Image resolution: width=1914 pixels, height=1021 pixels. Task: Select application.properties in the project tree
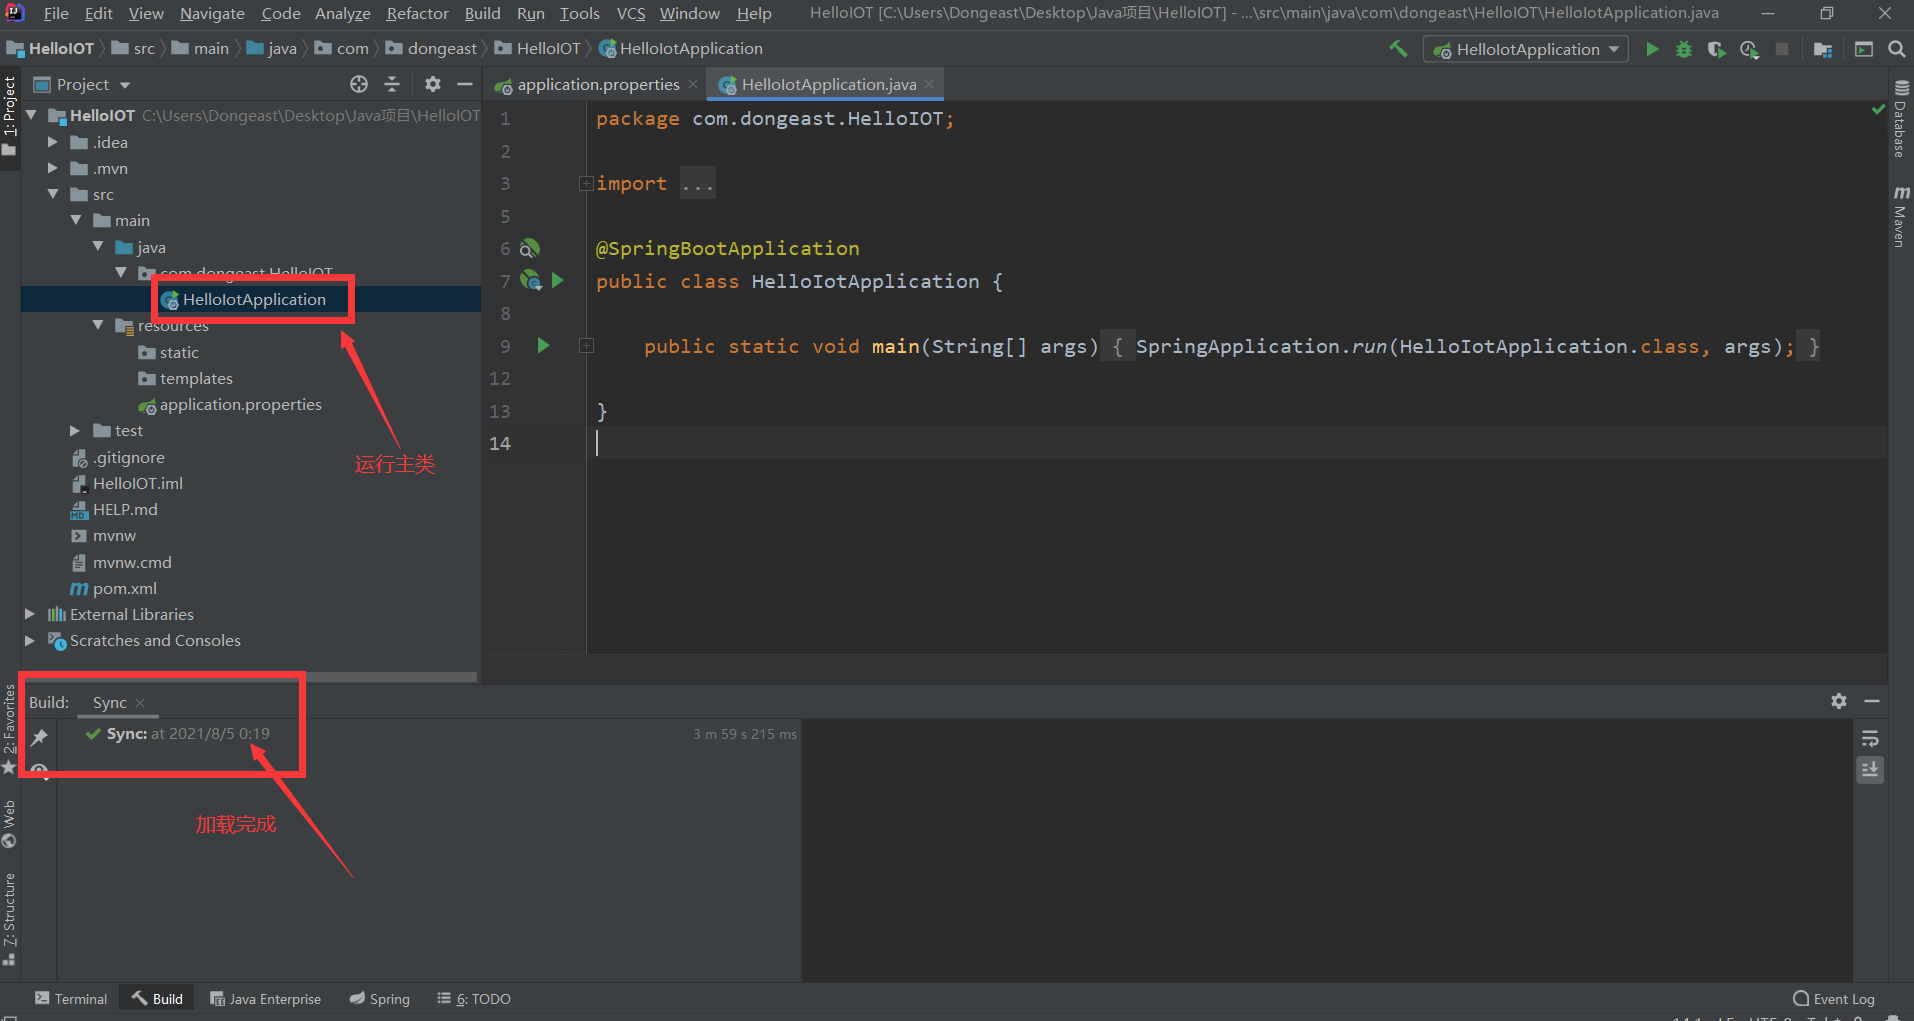[240, 404]
